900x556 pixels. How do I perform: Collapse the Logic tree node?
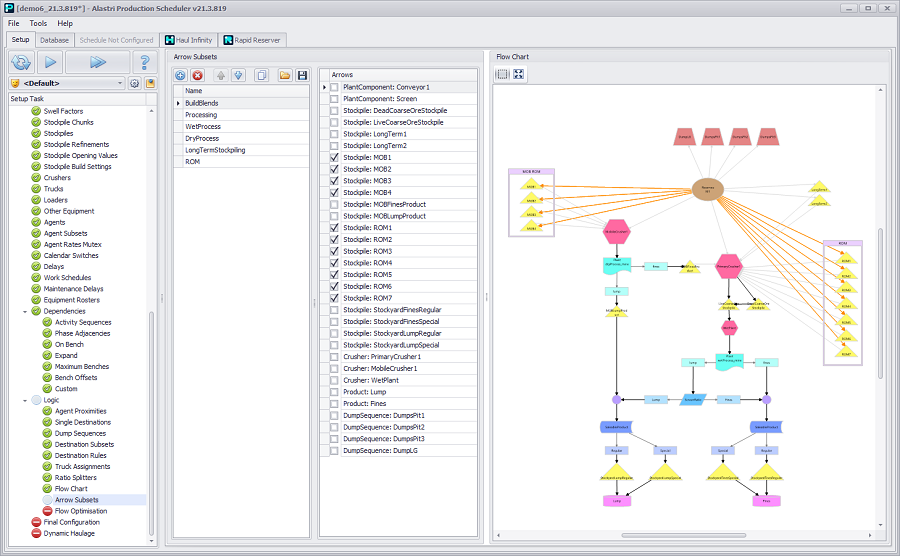[23, 400]
